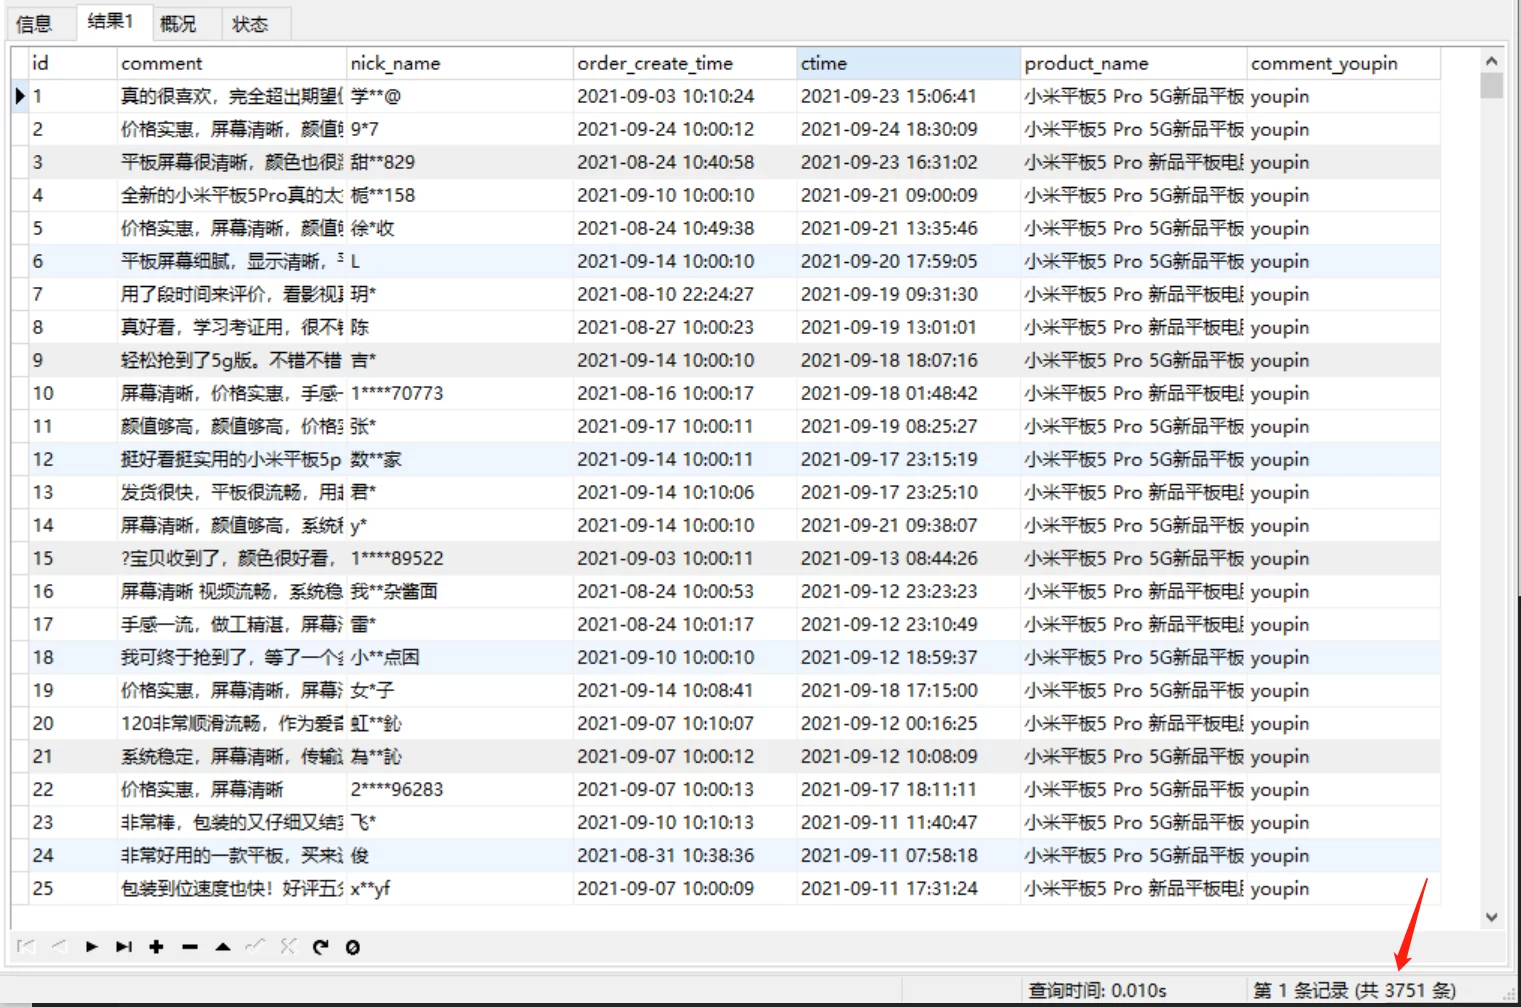Select nick_name cell 2****96283

(x=460, y=789)
